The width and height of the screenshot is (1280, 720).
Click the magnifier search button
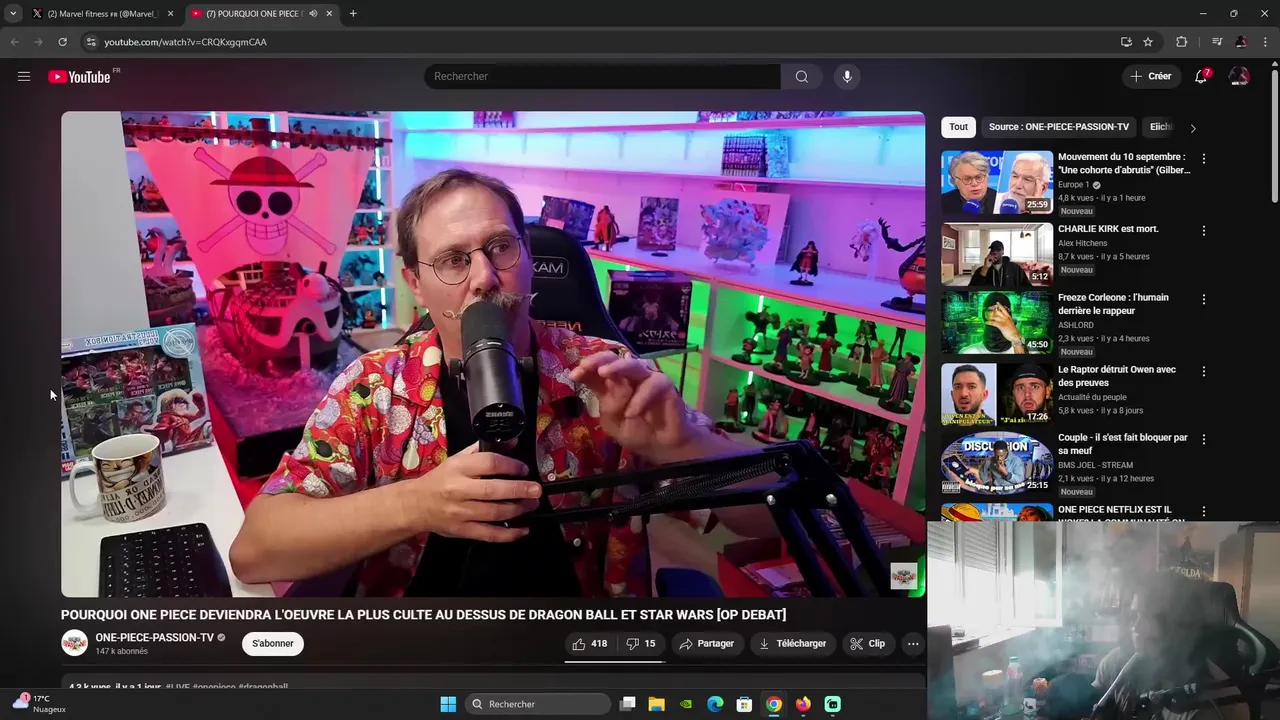802,76
